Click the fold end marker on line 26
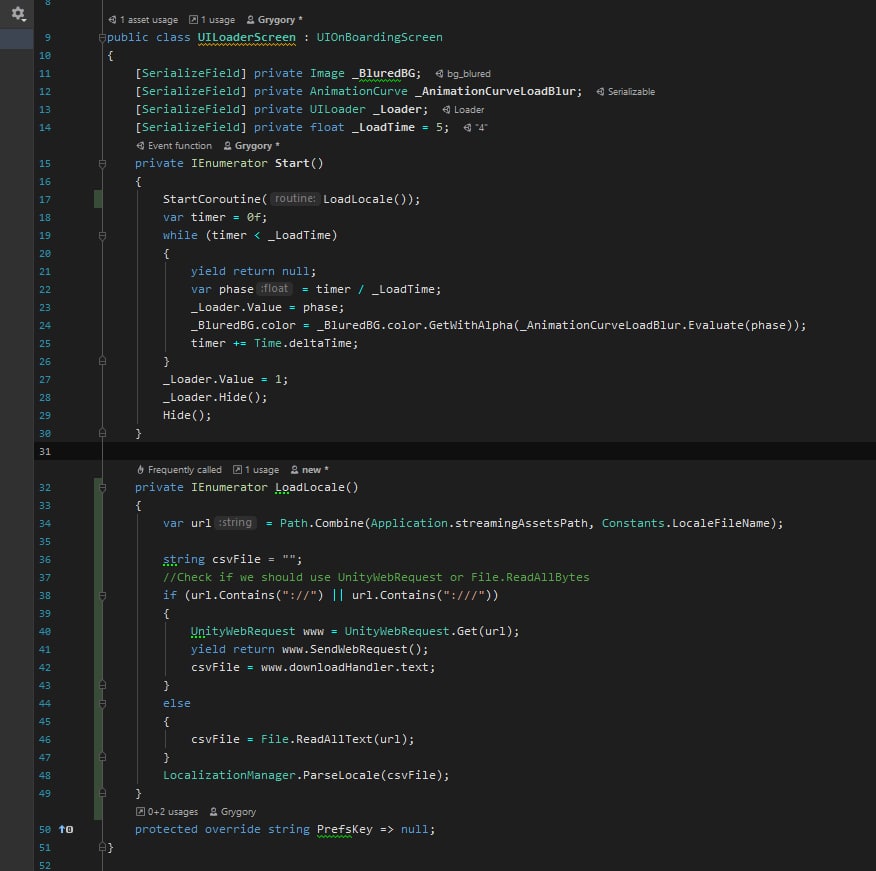The width and height of the screenshot is (876, 871). 102,361
